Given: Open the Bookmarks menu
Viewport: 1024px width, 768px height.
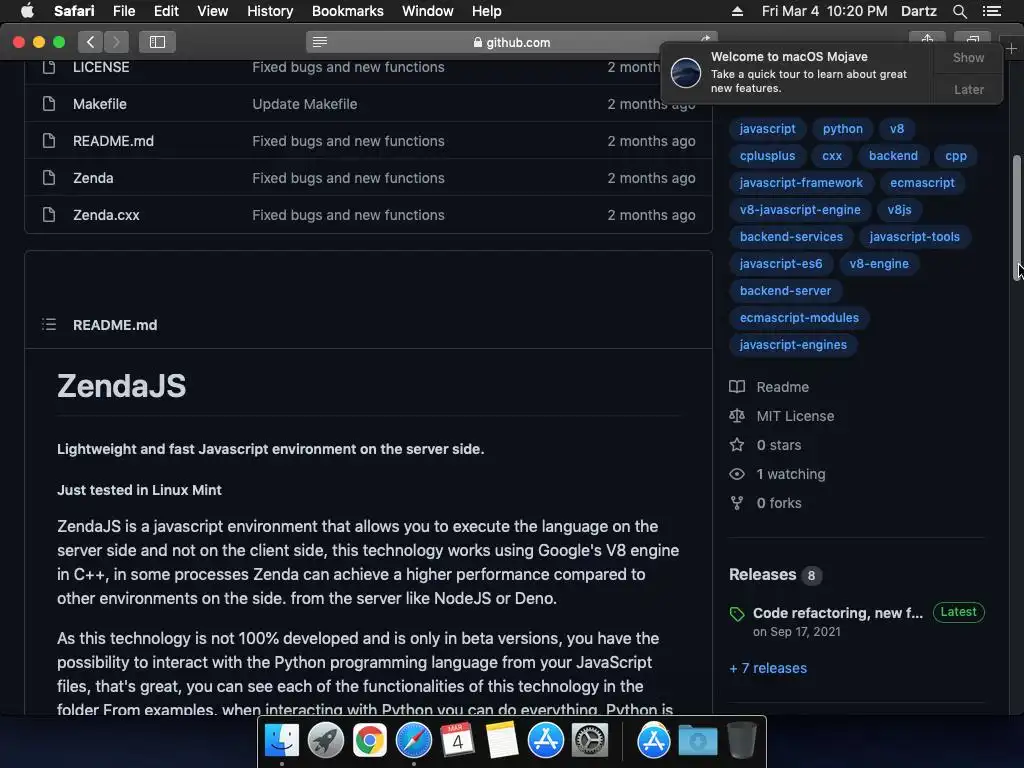Looking at the screenshot, I should tap(347, 11).
